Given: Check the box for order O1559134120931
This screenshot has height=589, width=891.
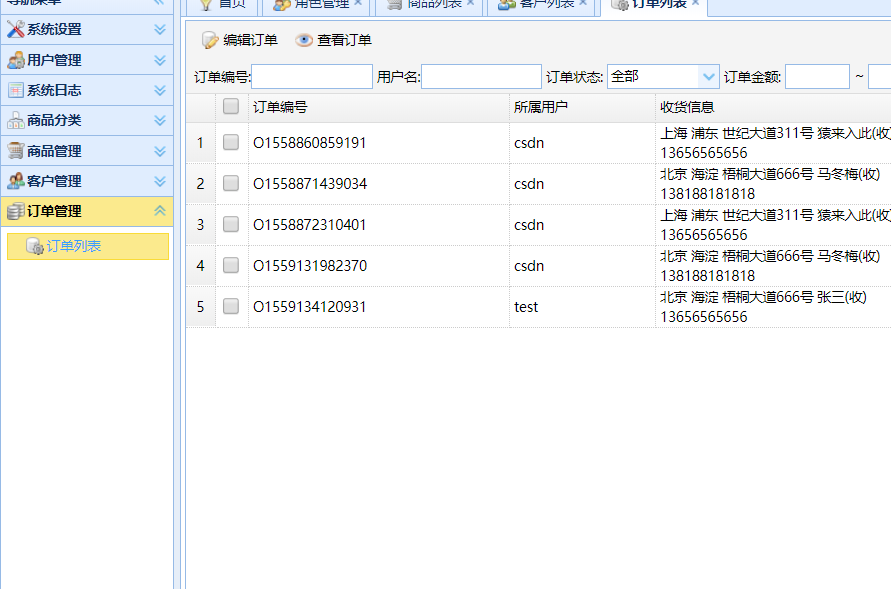Looking at the screenshot, I should [x=228, y=307].
